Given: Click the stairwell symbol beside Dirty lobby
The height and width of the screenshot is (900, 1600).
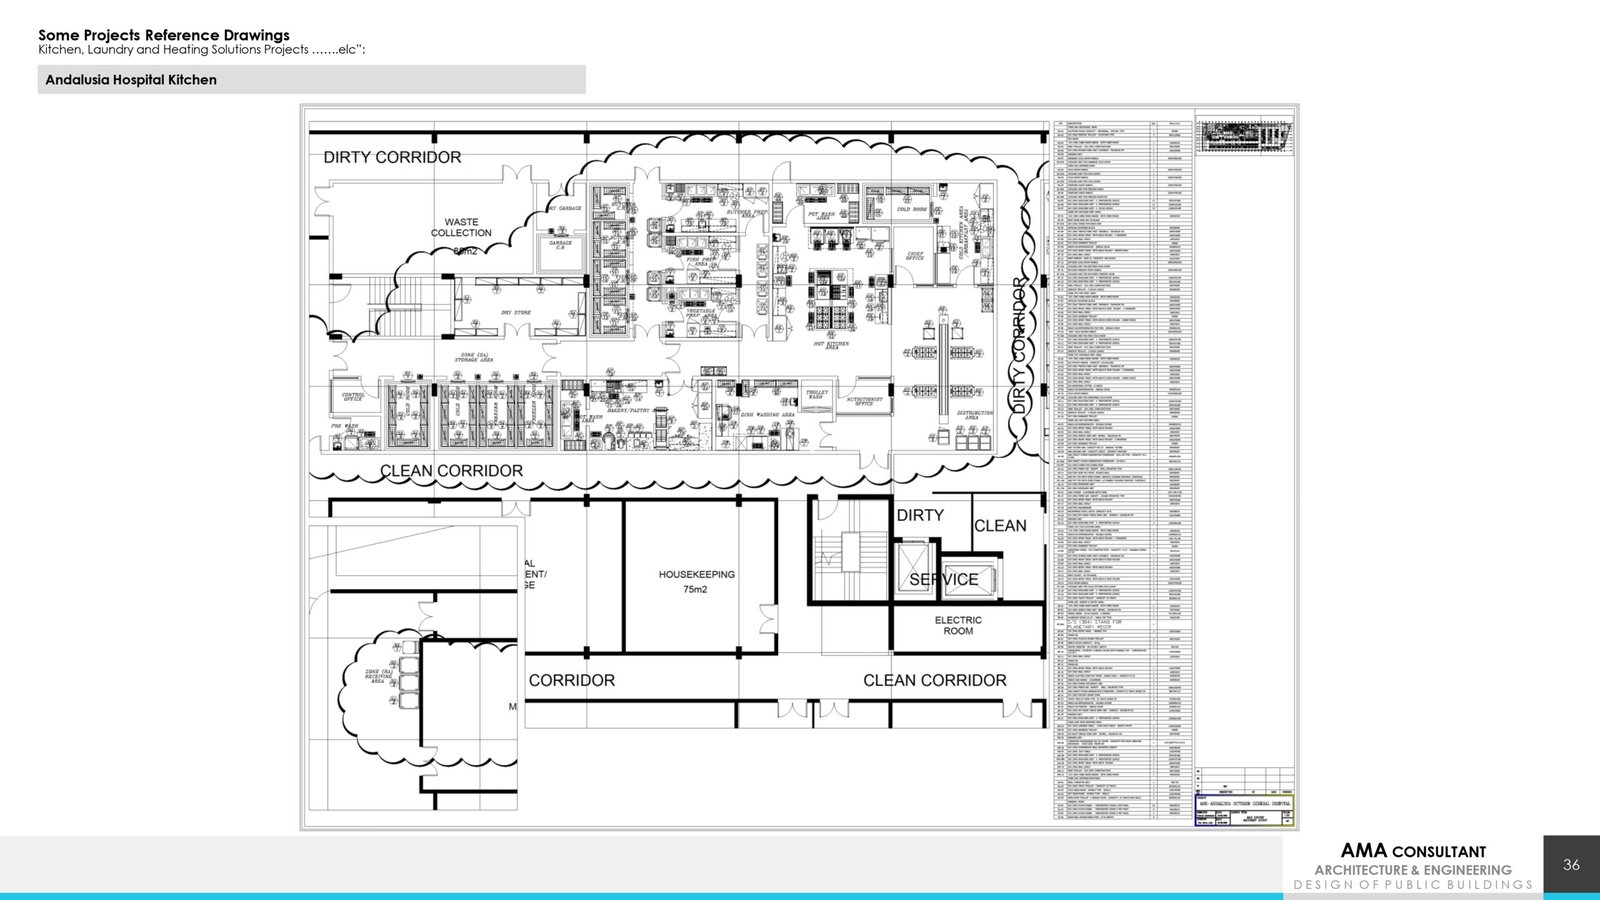Looking at the screenshot, I should (x=851, y=551).
